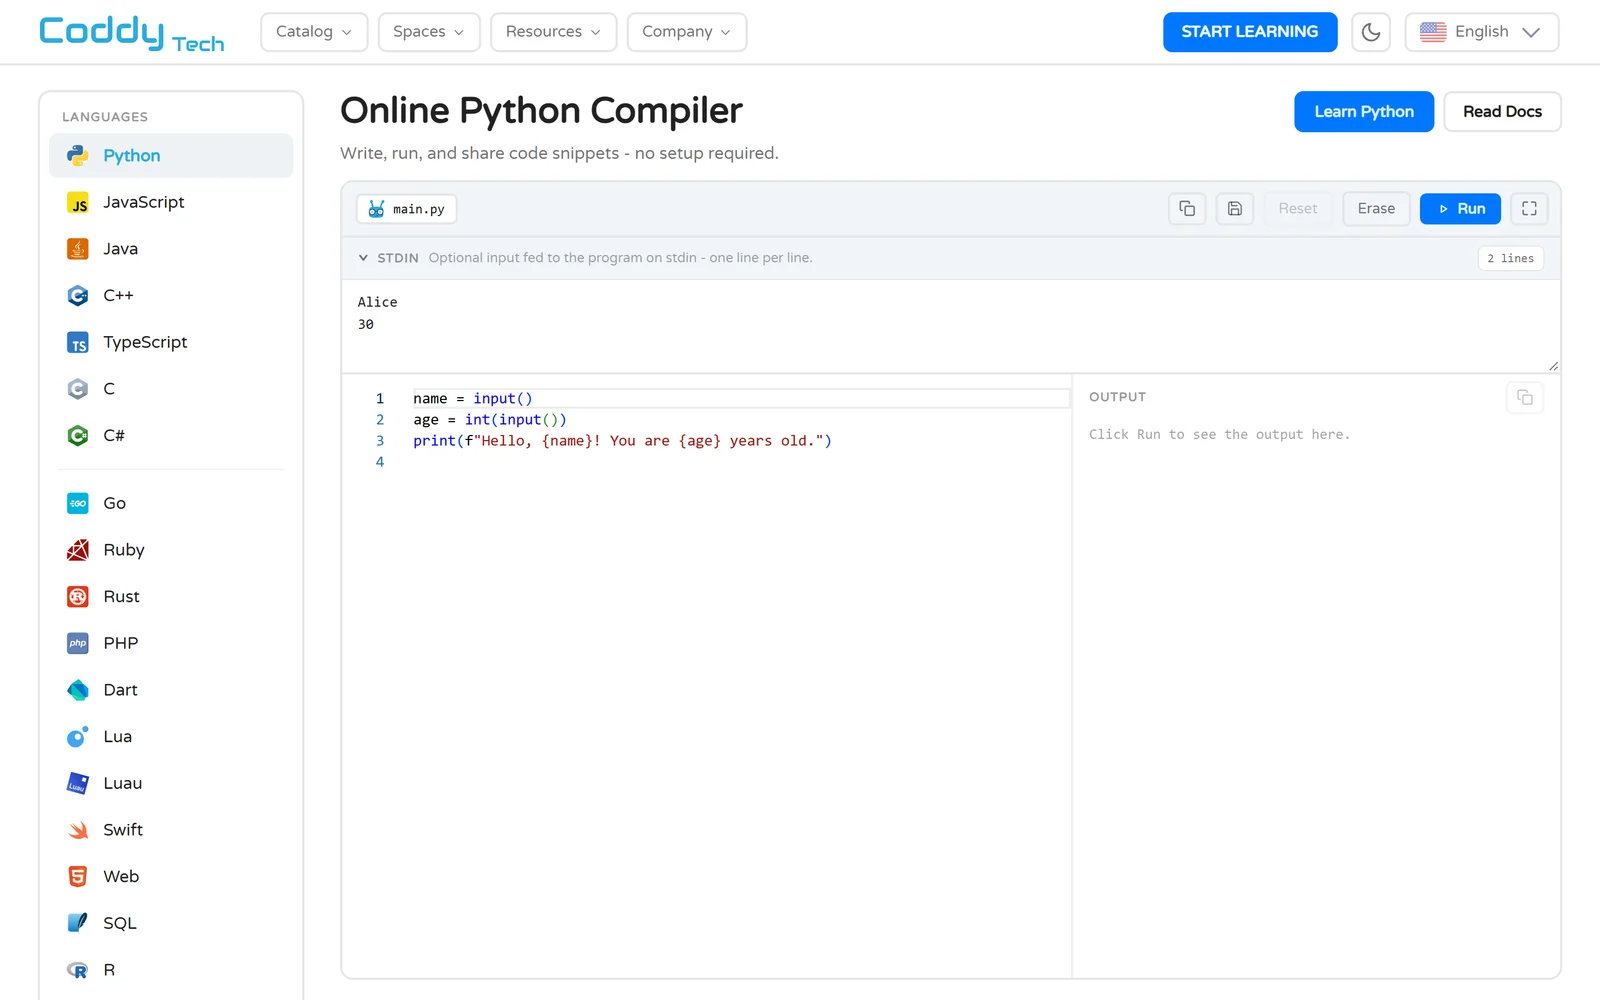Click the "Click Run to see" output text
Image resolution: width=1600 pixels, height=1000 pixels.
[x=1219, y=435]
